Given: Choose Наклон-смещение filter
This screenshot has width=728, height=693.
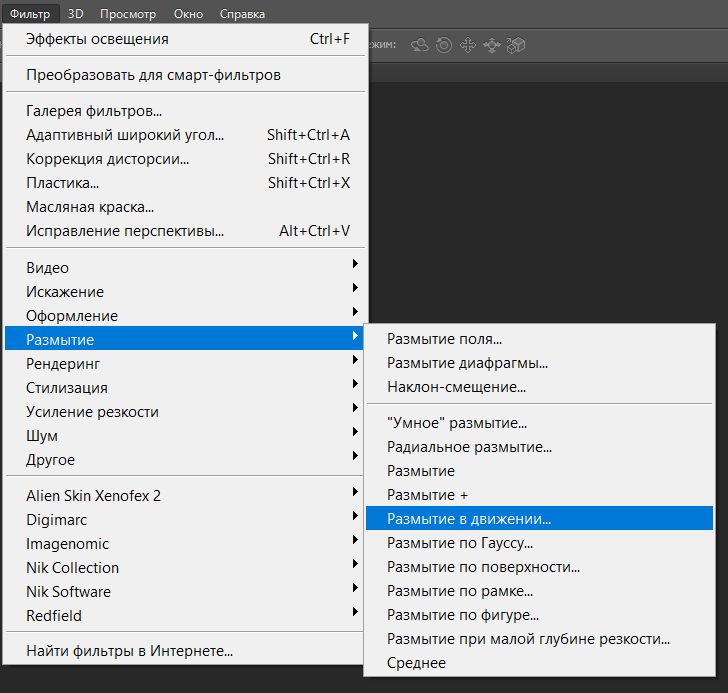Looking at the screenshot, I should 540,387.
